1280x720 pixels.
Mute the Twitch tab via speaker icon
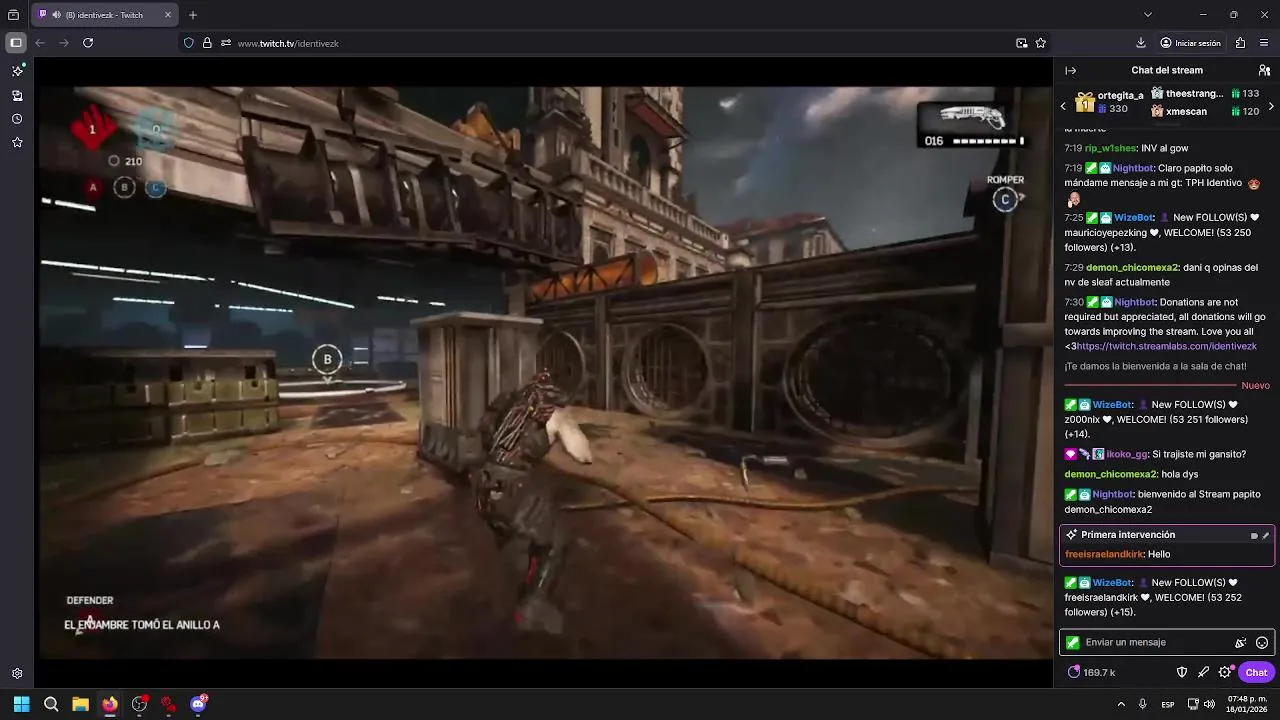point(55,15)
